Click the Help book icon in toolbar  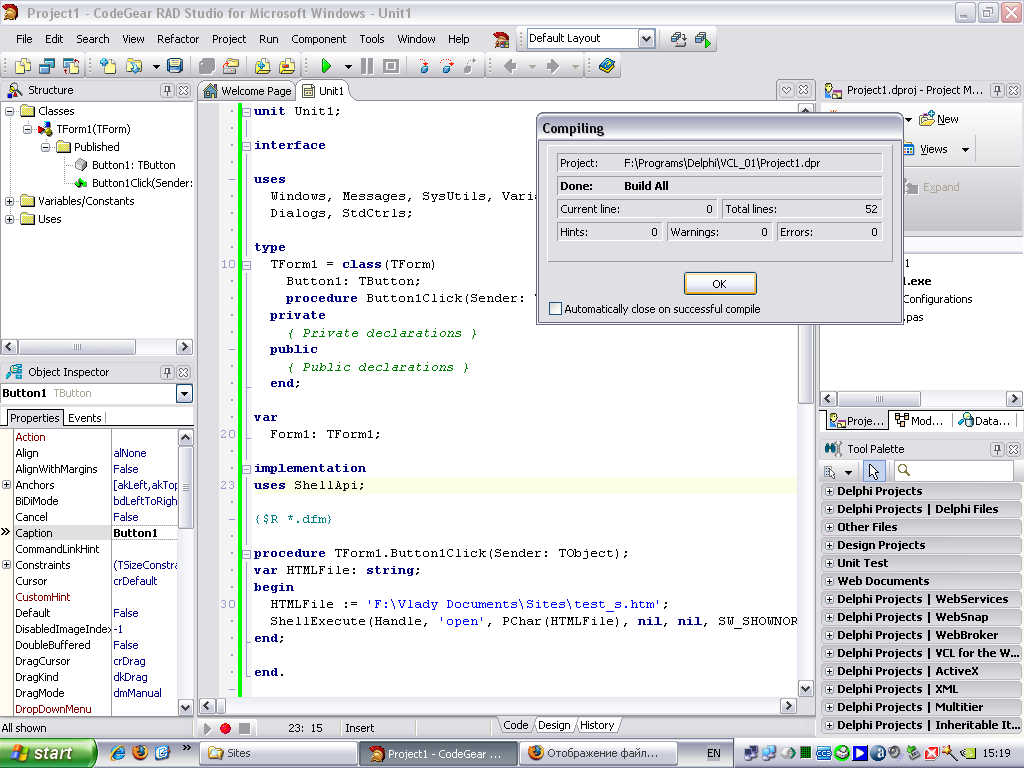[x=607, y=66]
